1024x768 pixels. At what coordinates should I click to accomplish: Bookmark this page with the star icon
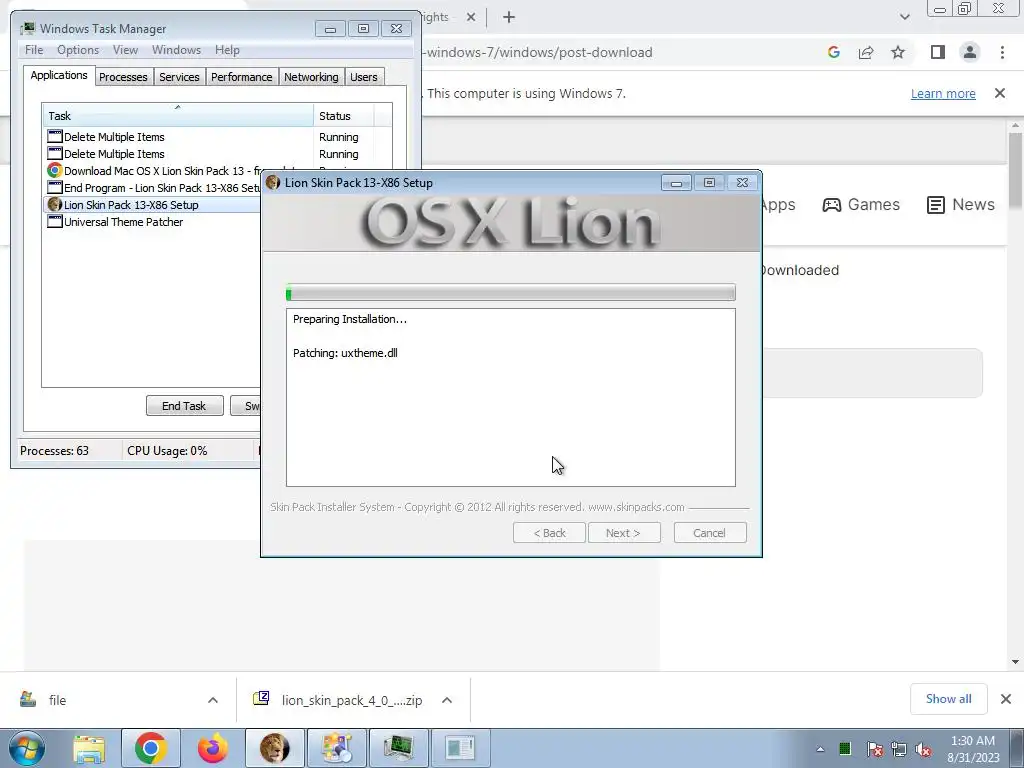pos(898,52)
